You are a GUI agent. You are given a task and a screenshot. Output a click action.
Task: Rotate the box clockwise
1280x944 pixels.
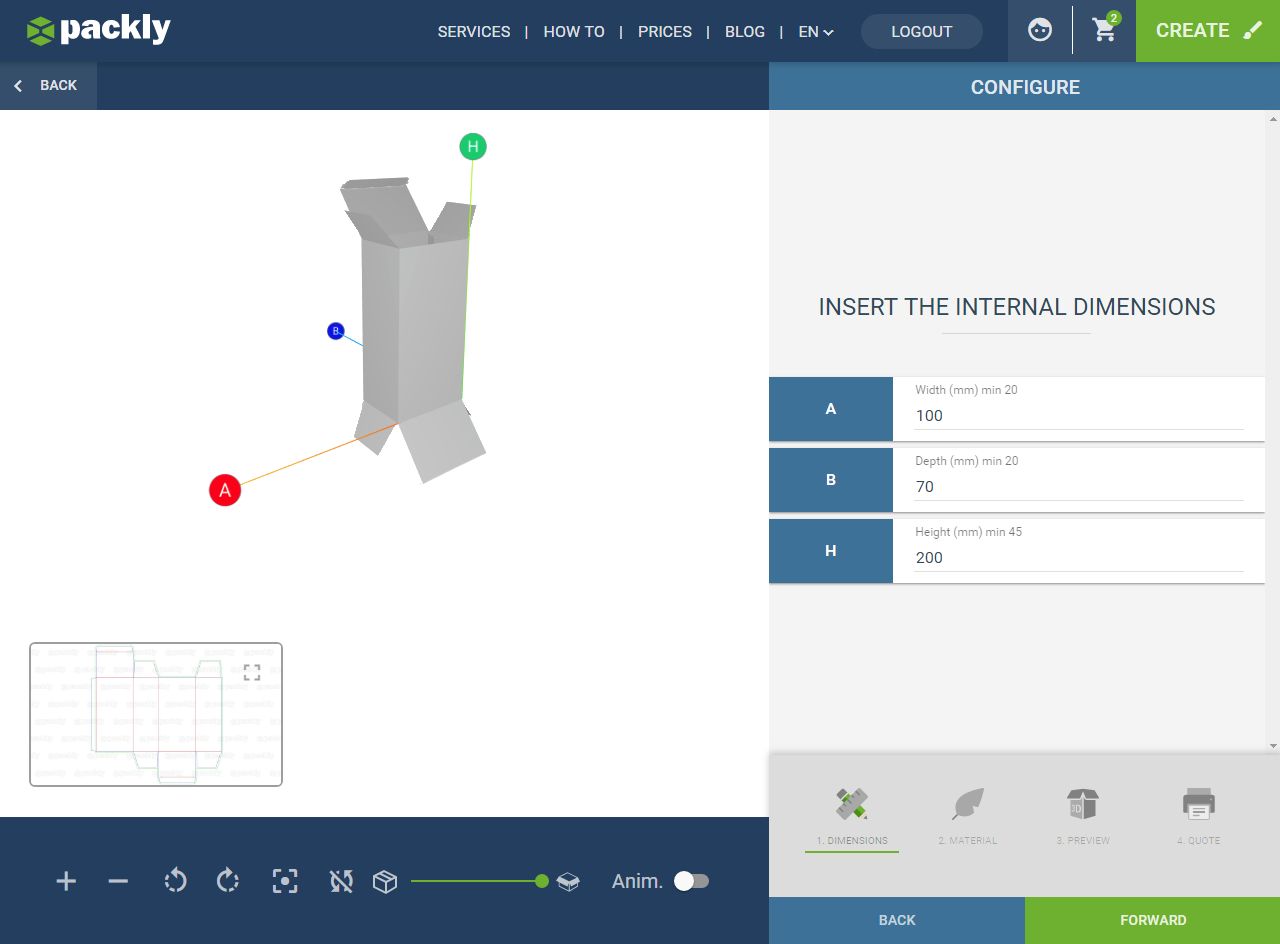[x=228, y=881]
